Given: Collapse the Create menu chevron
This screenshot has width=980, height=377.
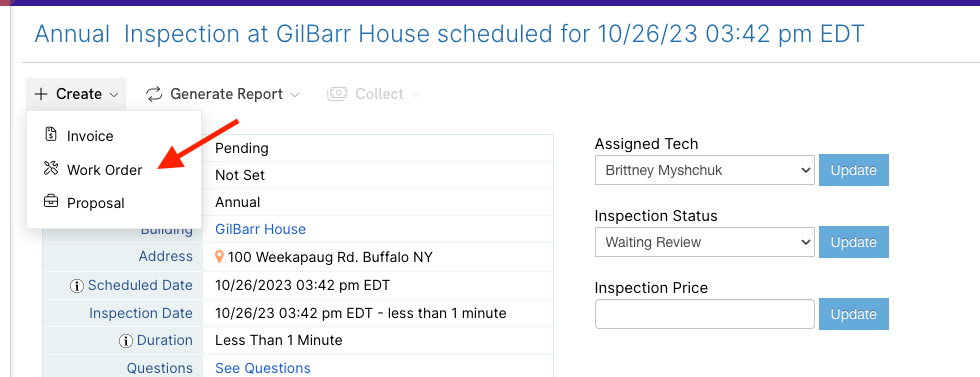Looking at the screenshot, I should (x=114, y=95).
